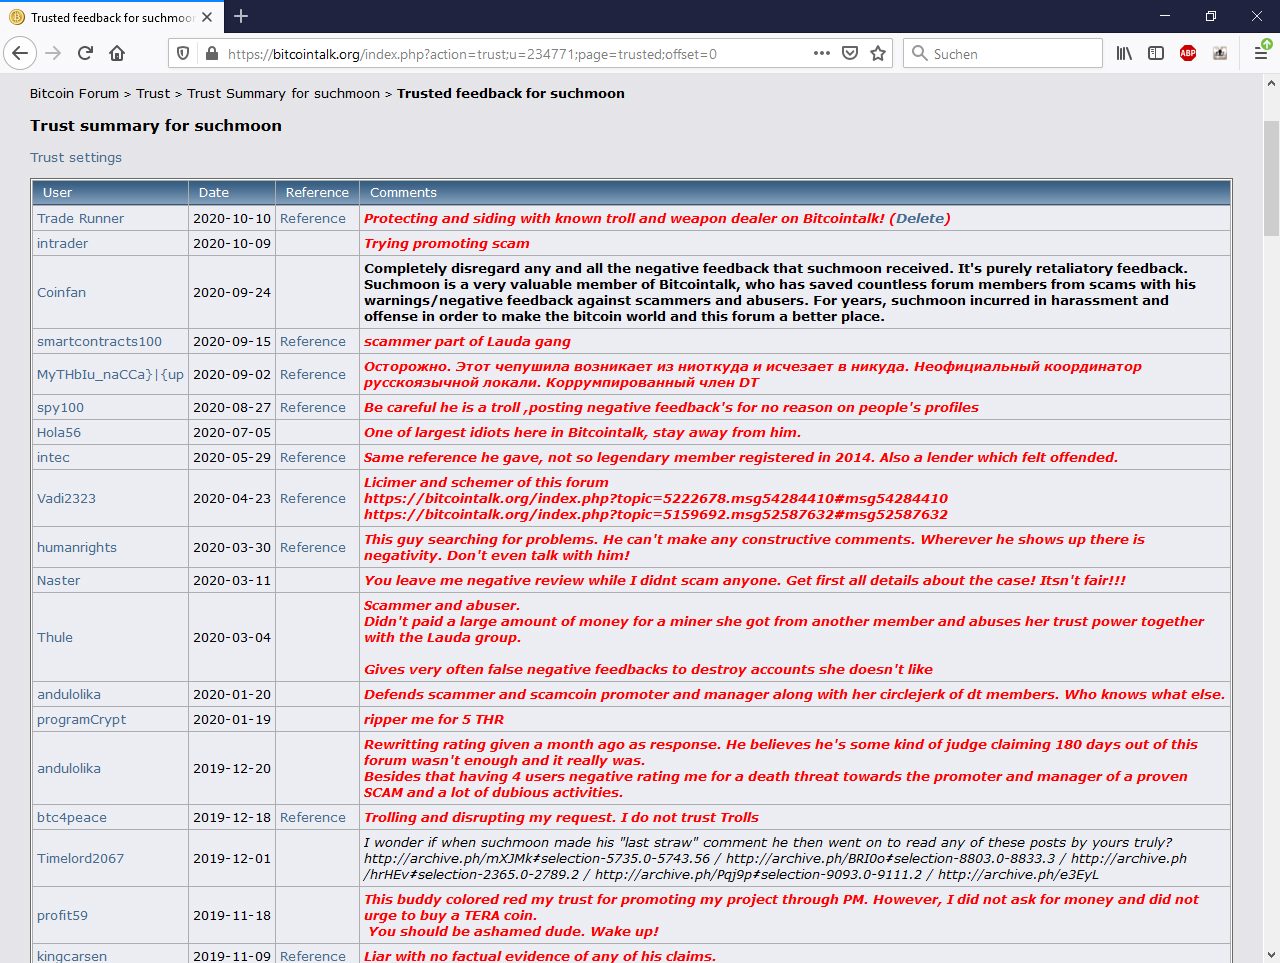Open Coinfan user profile
1280x963 pixels.
click(x=61, y=292)
